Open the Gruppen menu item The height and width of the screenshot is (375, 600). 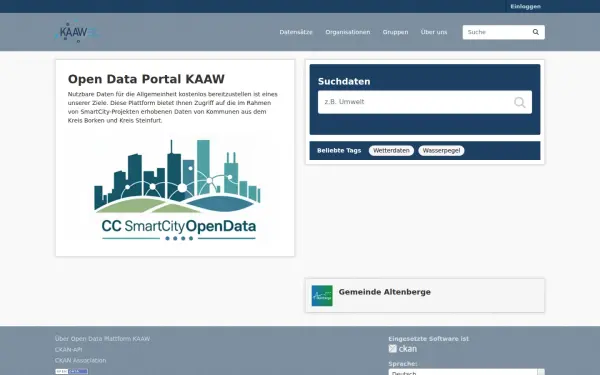(x=395, y=32)
